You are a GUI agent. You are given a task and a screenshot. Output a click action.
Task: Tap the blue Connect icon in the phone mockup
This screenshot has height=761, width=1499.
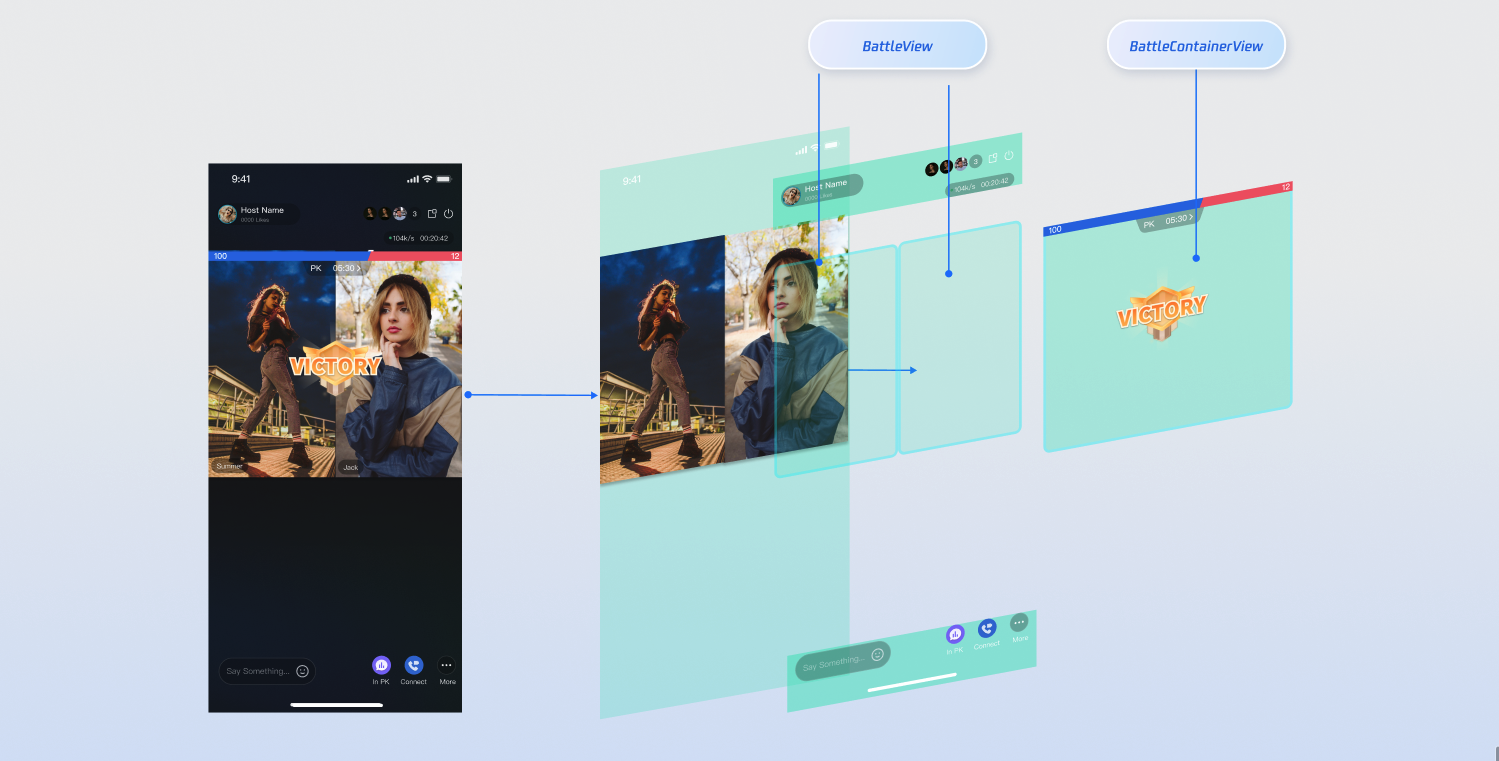[x=414, y=665]
